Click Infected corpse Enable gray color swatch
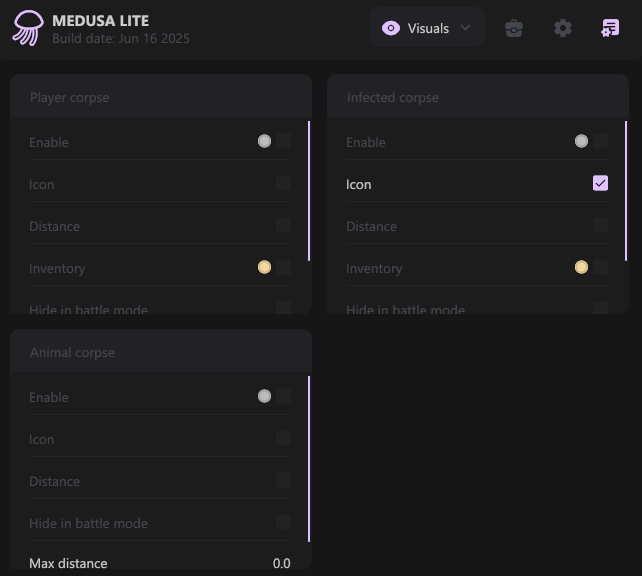Viewport: 642px width, 576px height. click(x=581, y=142)
